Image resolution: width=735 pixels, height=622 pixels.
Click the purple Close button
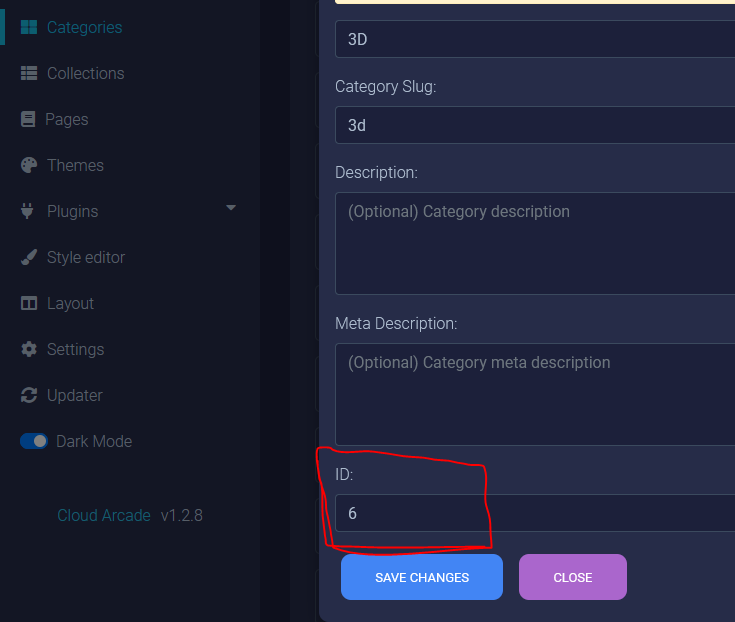pyautogui.click(x=572, y=577)
